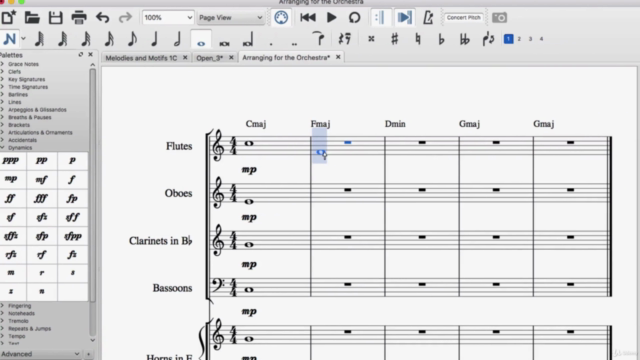Save the current score
This screenshot has width=640, height=360.
(x=56, y=18)
